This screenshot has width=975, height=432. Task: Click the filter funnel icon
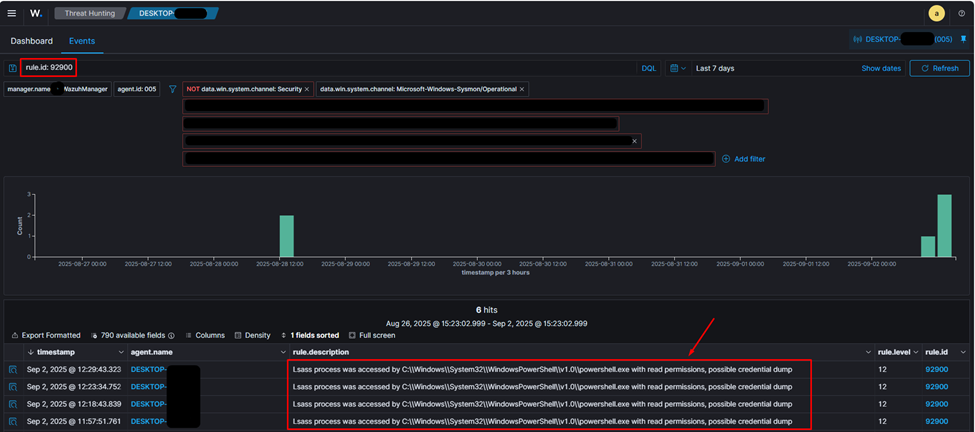173,89
